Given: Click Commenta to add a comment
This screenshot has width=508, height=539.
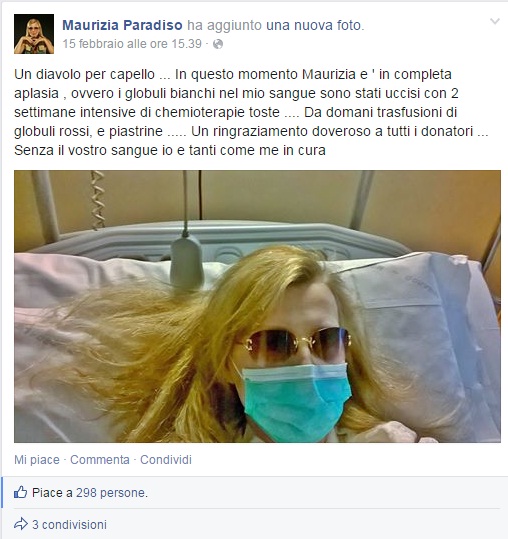Looking at the screenshot, I should [100, 460].
